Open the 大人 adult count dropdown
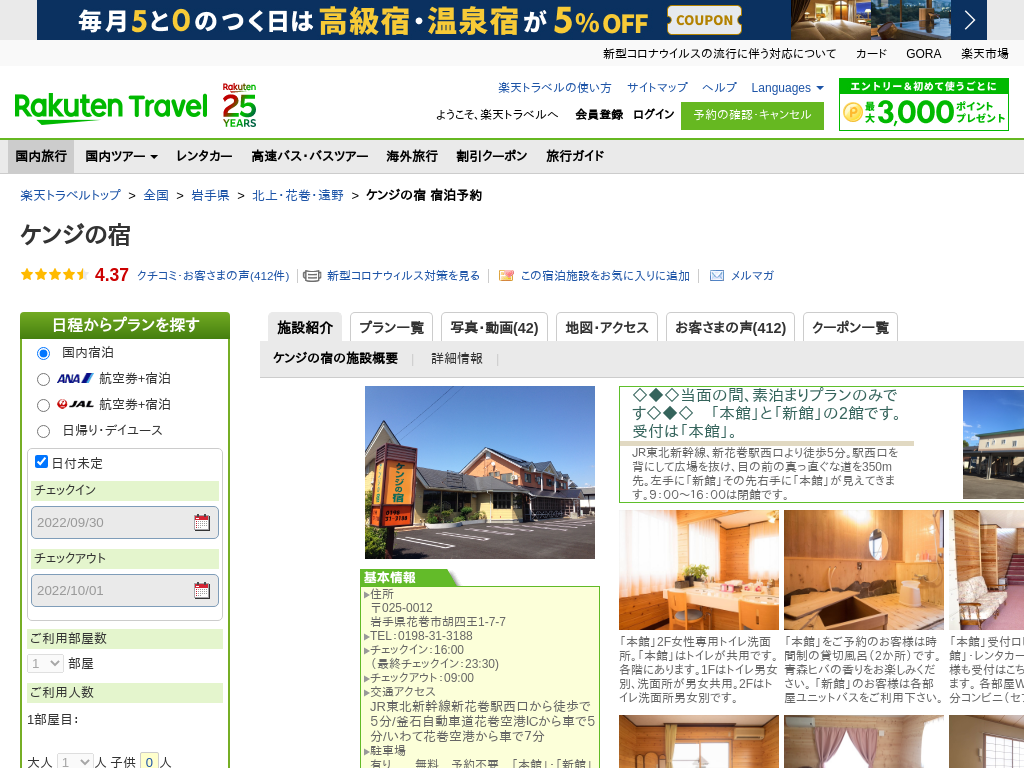The height and width of the screenshot is (768, 1024). [x=75, y=762]
